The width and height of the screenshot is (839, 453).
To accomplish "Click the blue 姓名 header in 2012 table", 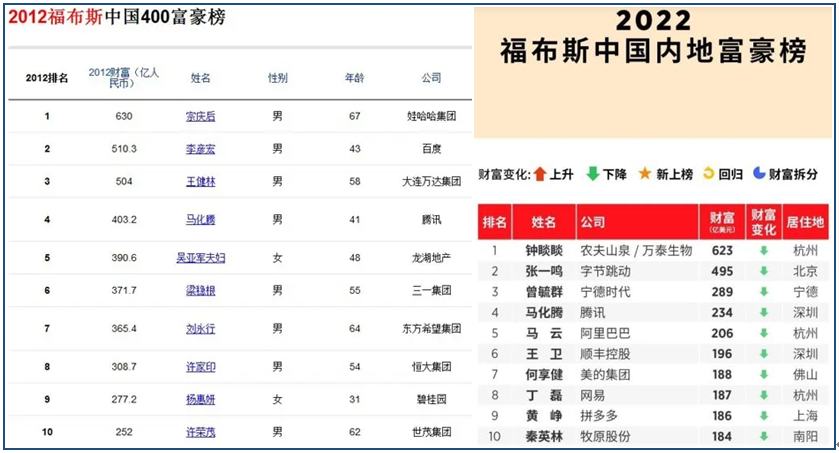I will point(201,78).
